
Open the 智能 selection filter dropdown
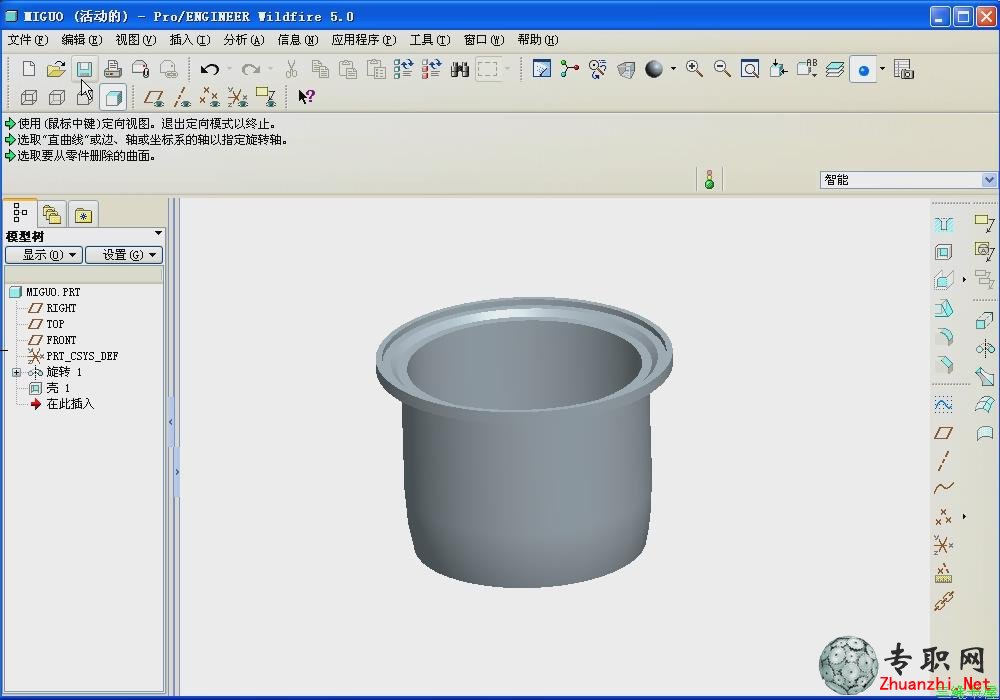coord(989,180)
